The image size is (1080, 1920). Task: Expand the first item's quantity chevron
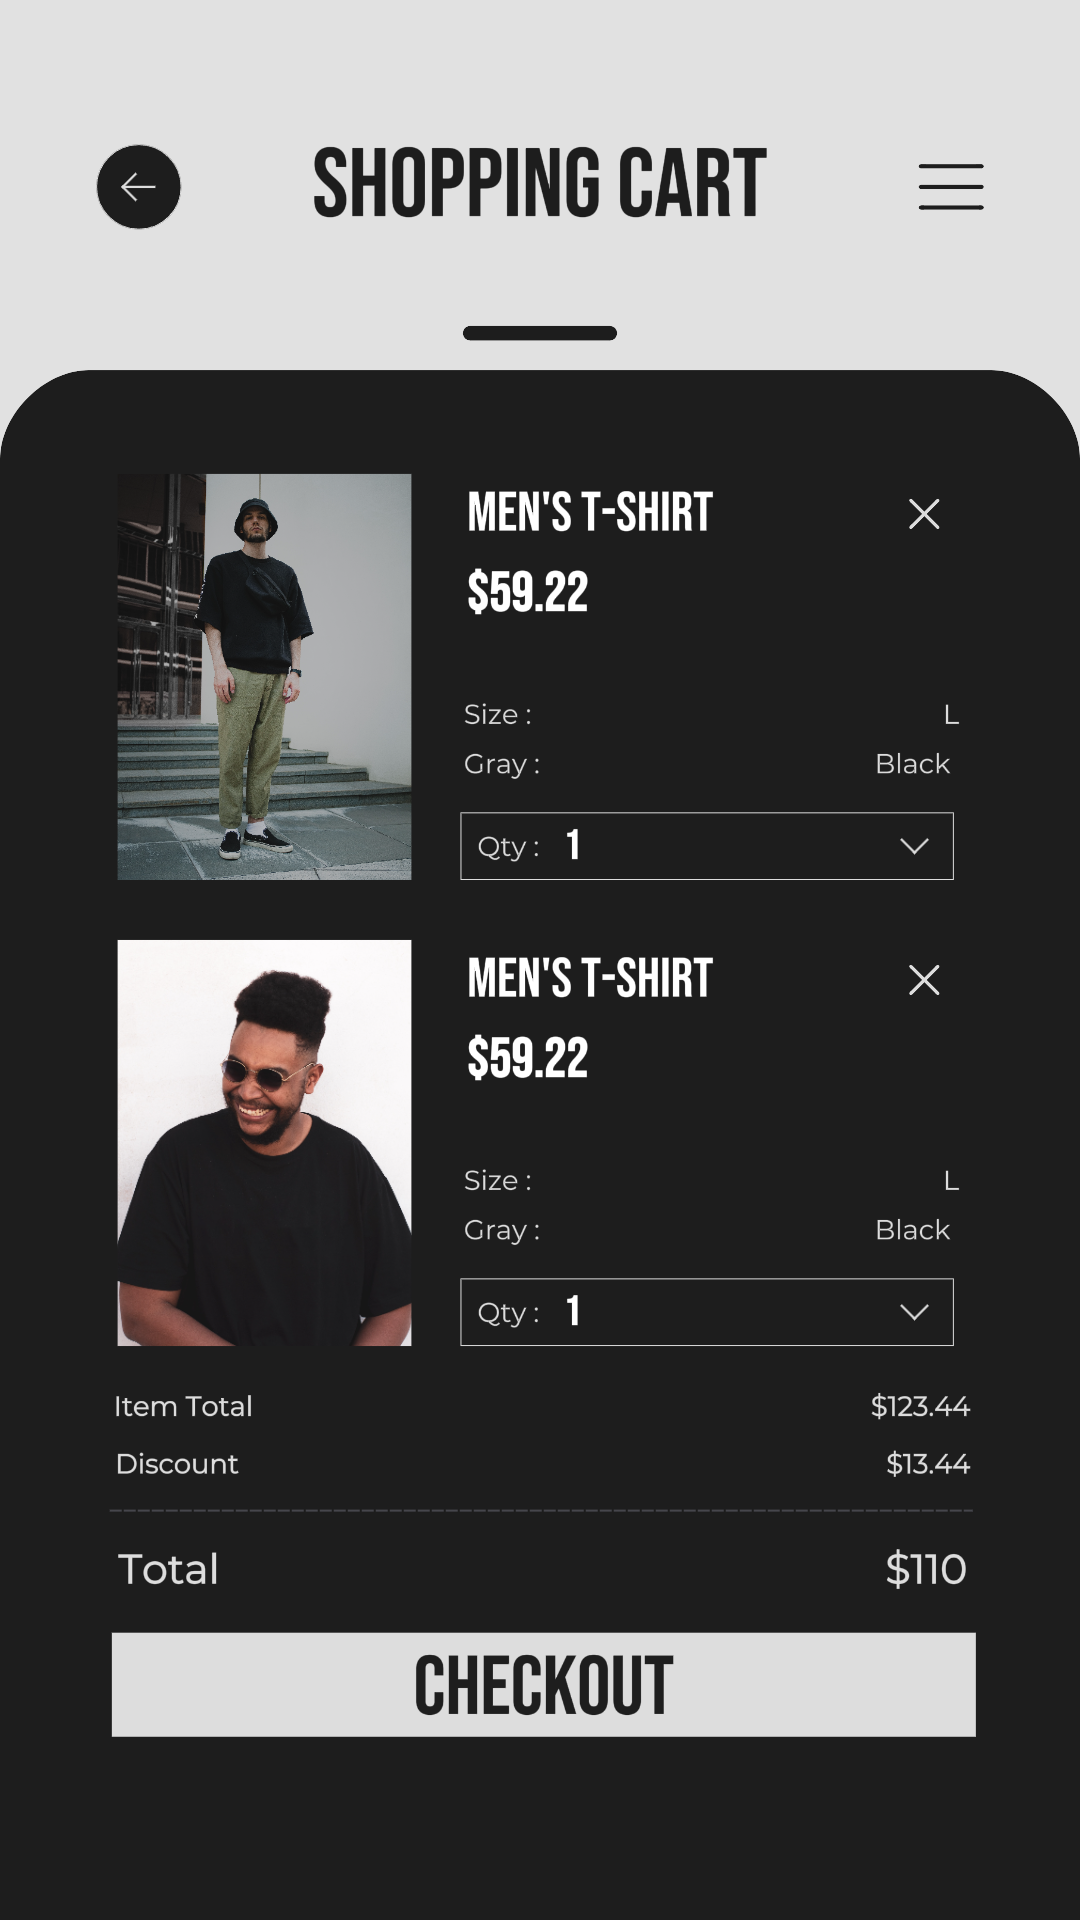(914, 846)
